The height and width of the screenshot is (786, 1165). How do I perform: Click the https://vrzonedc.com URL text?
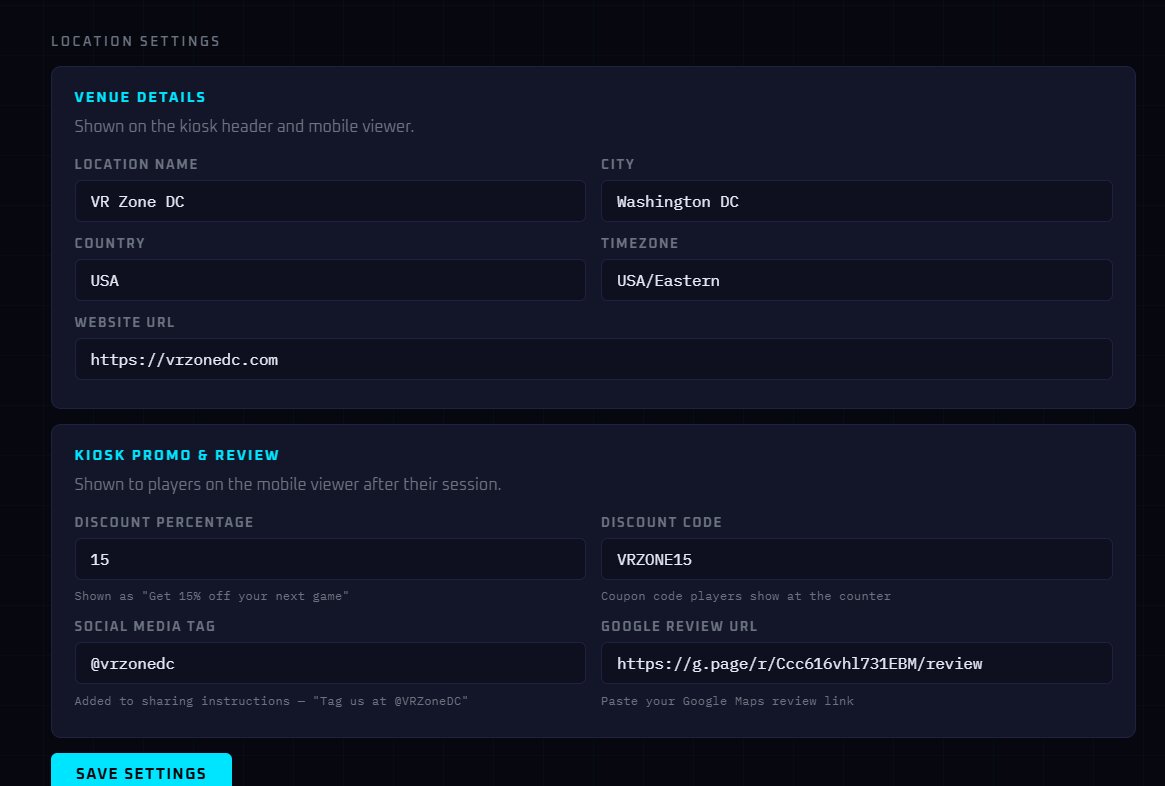tap(184, 359)
